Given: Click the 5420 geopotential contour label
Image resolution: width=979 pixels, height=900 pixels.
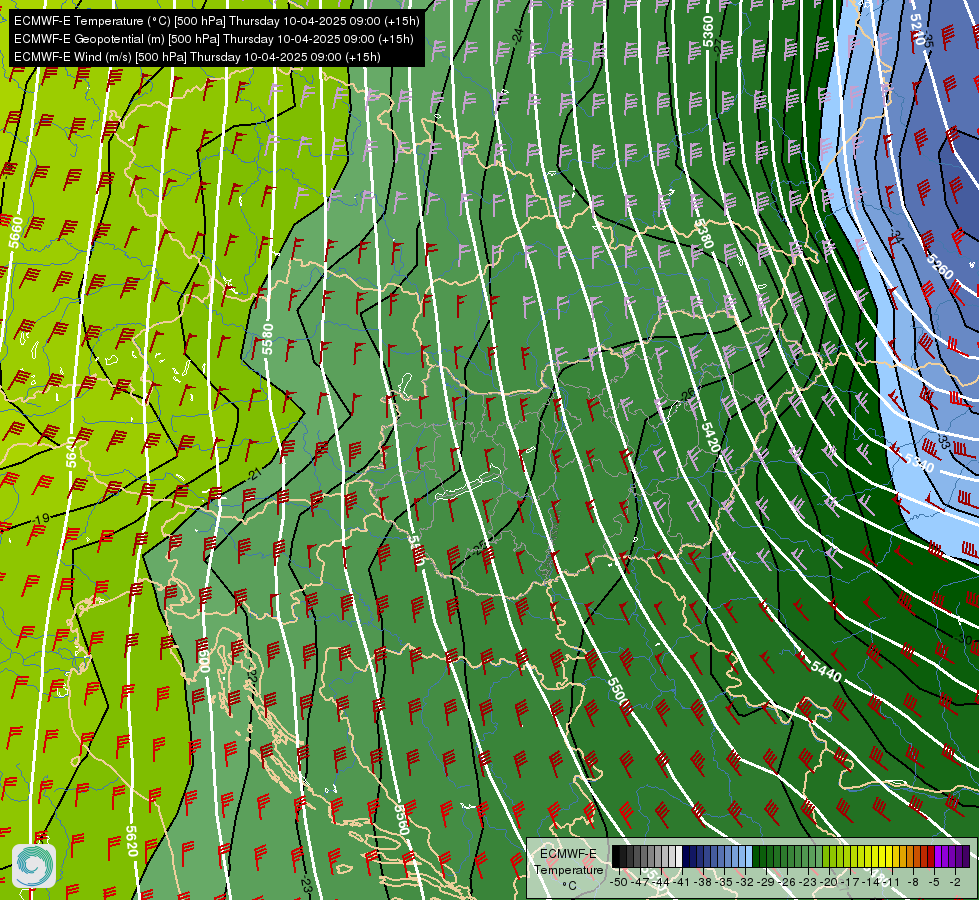Looking at the screenshot, I should click(x=711, y=438).
